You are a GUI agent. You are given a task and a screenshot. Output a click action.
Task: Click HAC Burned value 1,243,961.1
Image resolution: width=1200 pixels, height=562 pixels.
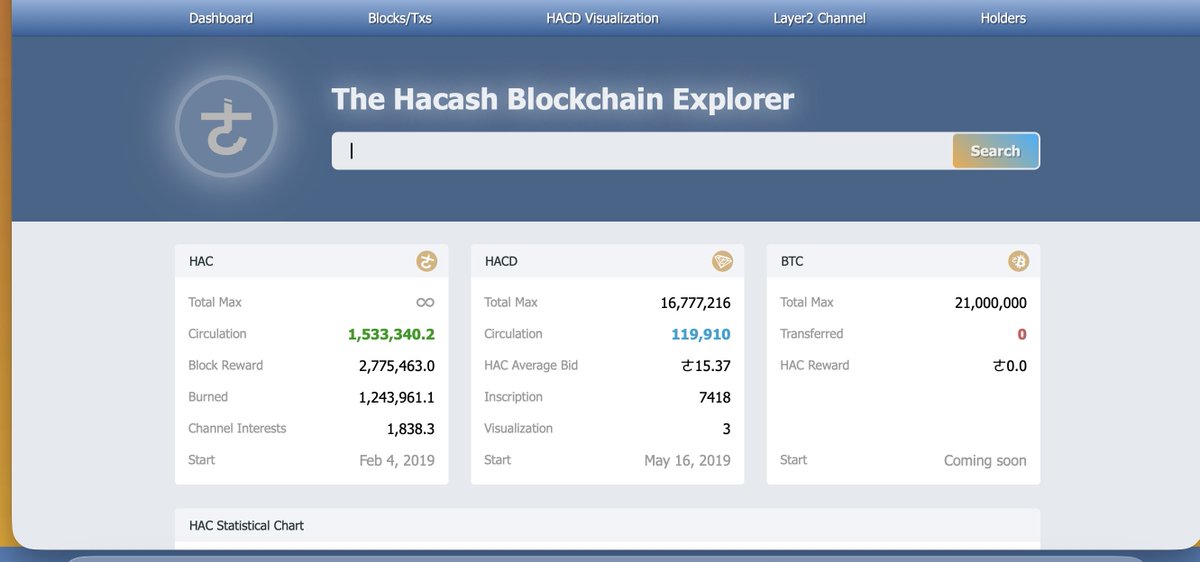click(397, 398)
